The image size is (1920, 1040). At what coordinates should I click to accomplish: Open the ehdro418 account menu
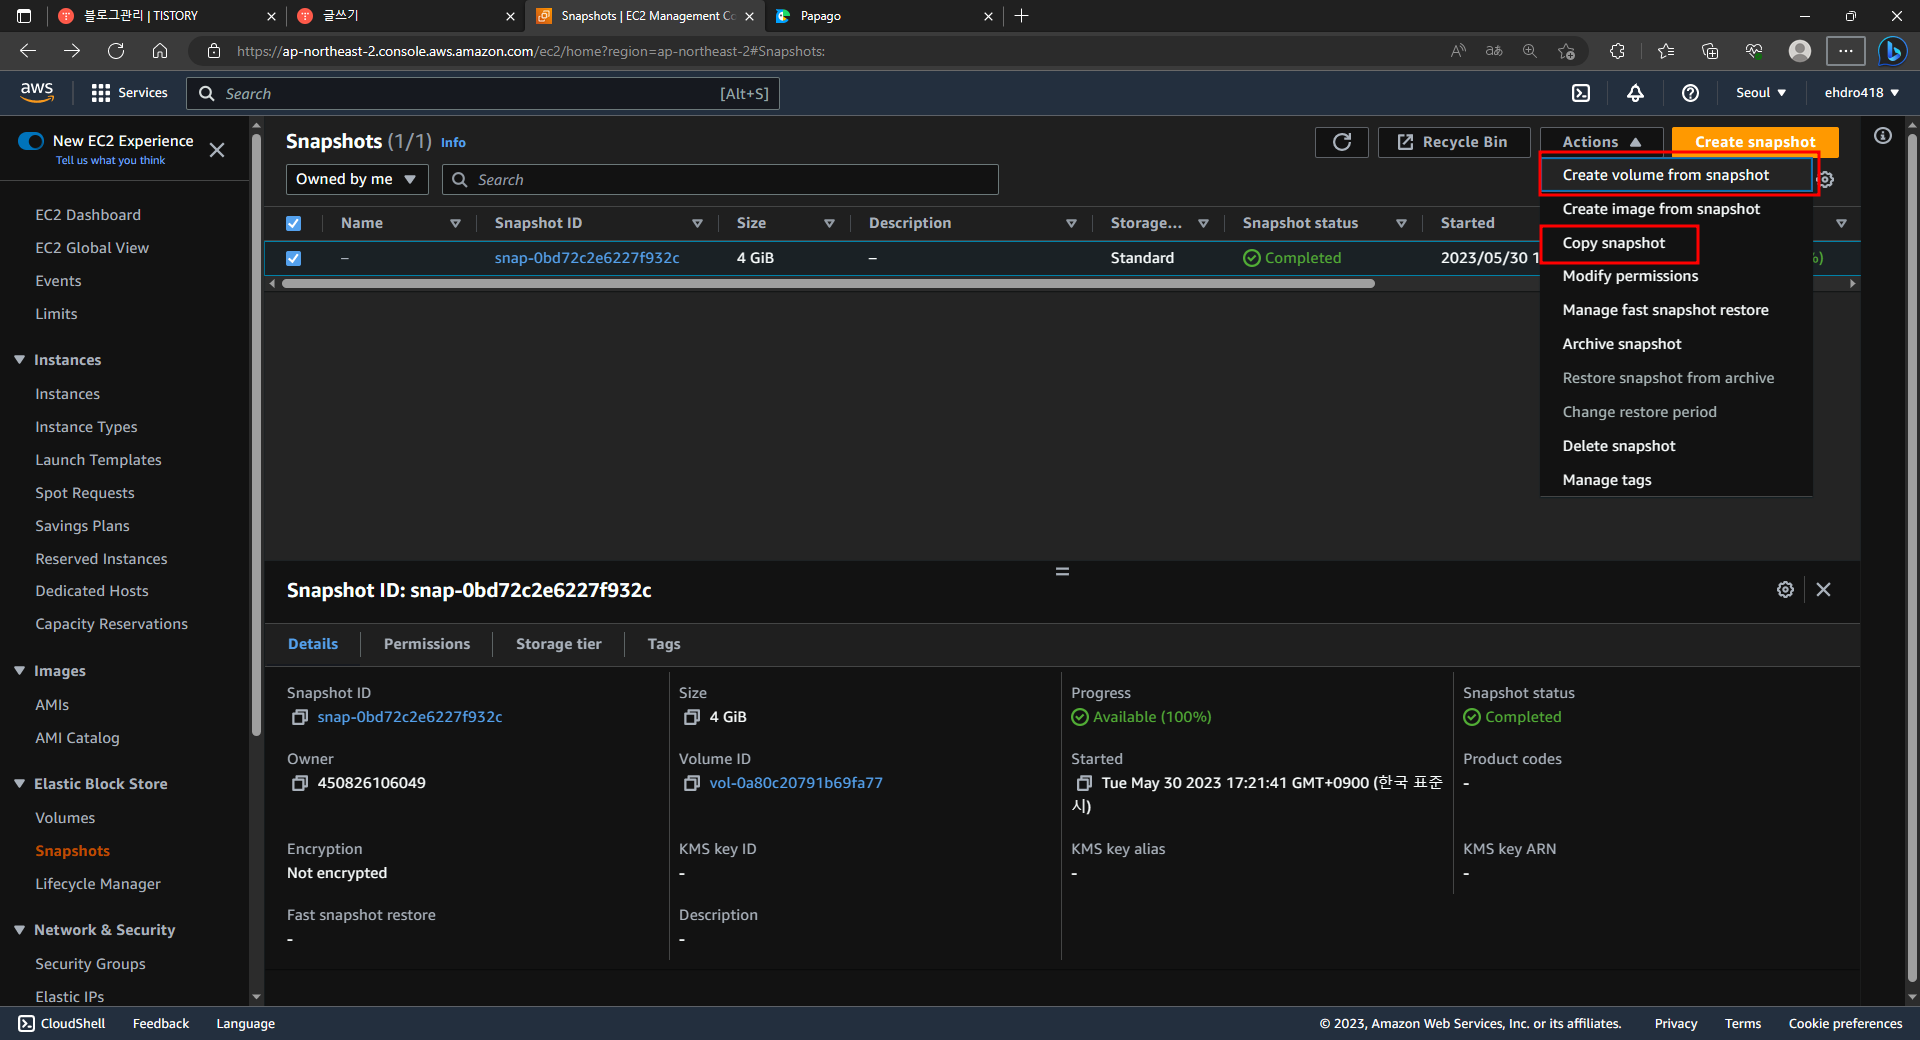click(x=1861, y=93)
